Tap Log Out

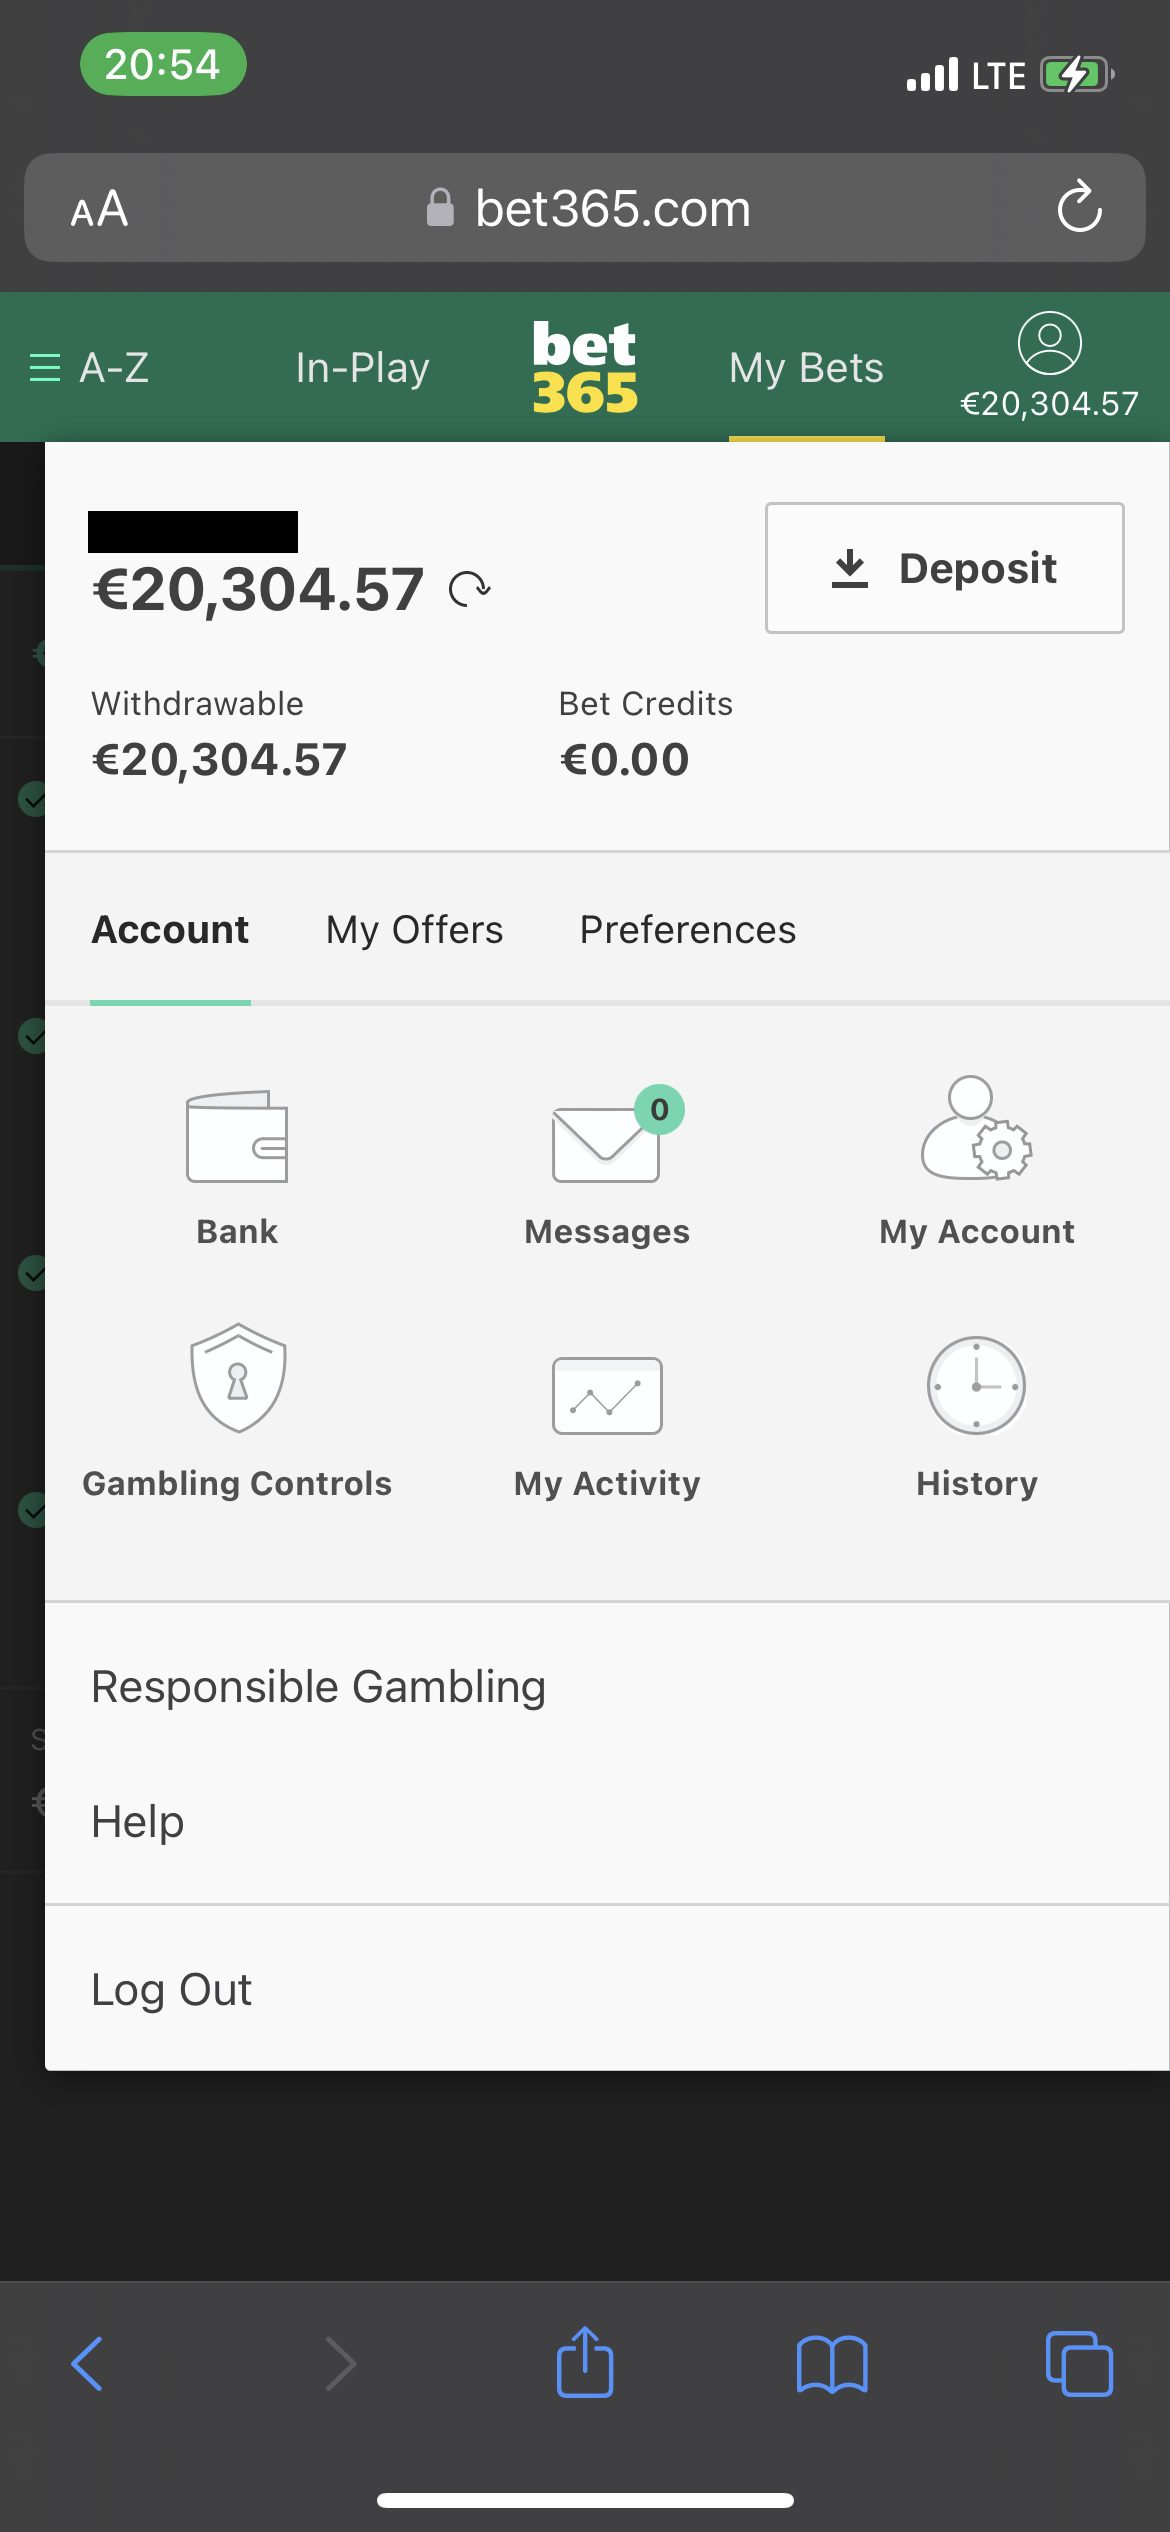[172, 1990]
